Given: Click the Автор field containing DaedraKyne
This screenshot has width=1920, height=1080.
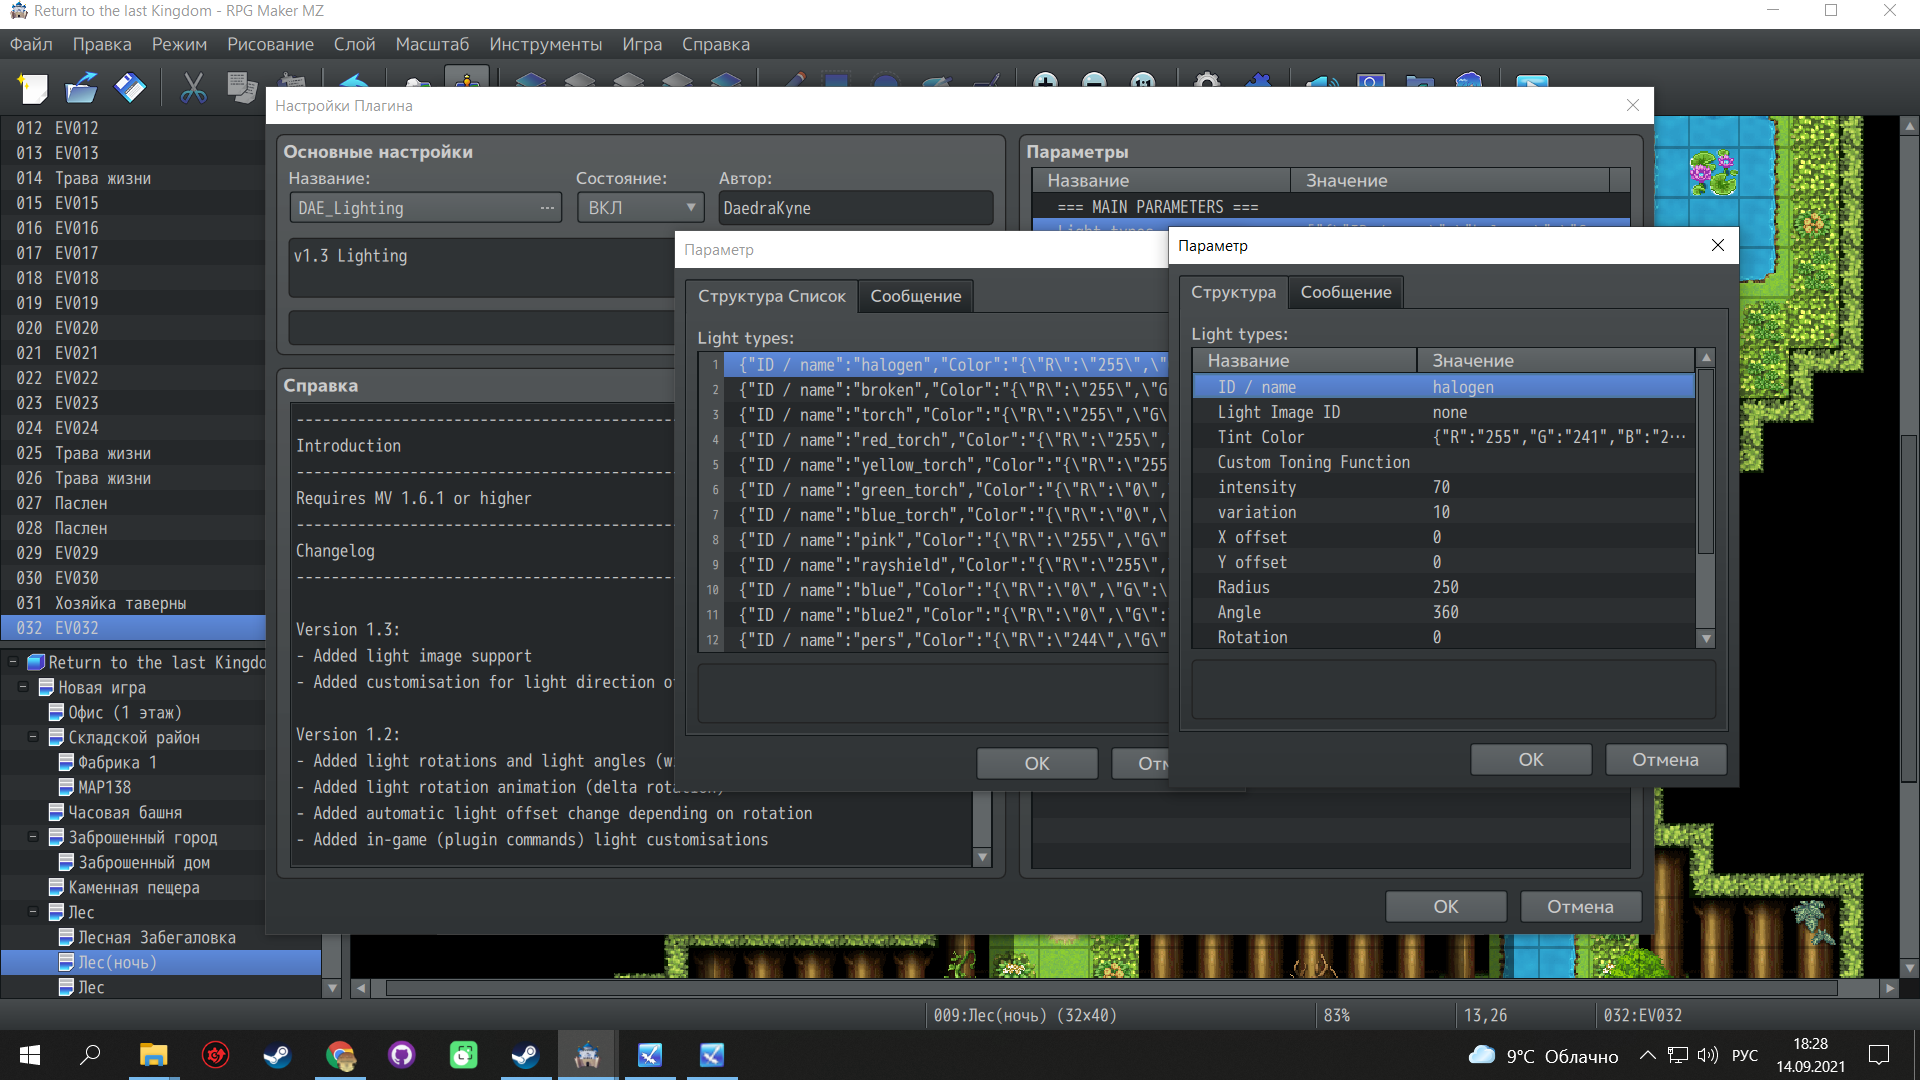Looking at the screenshot, I should 856,208.
